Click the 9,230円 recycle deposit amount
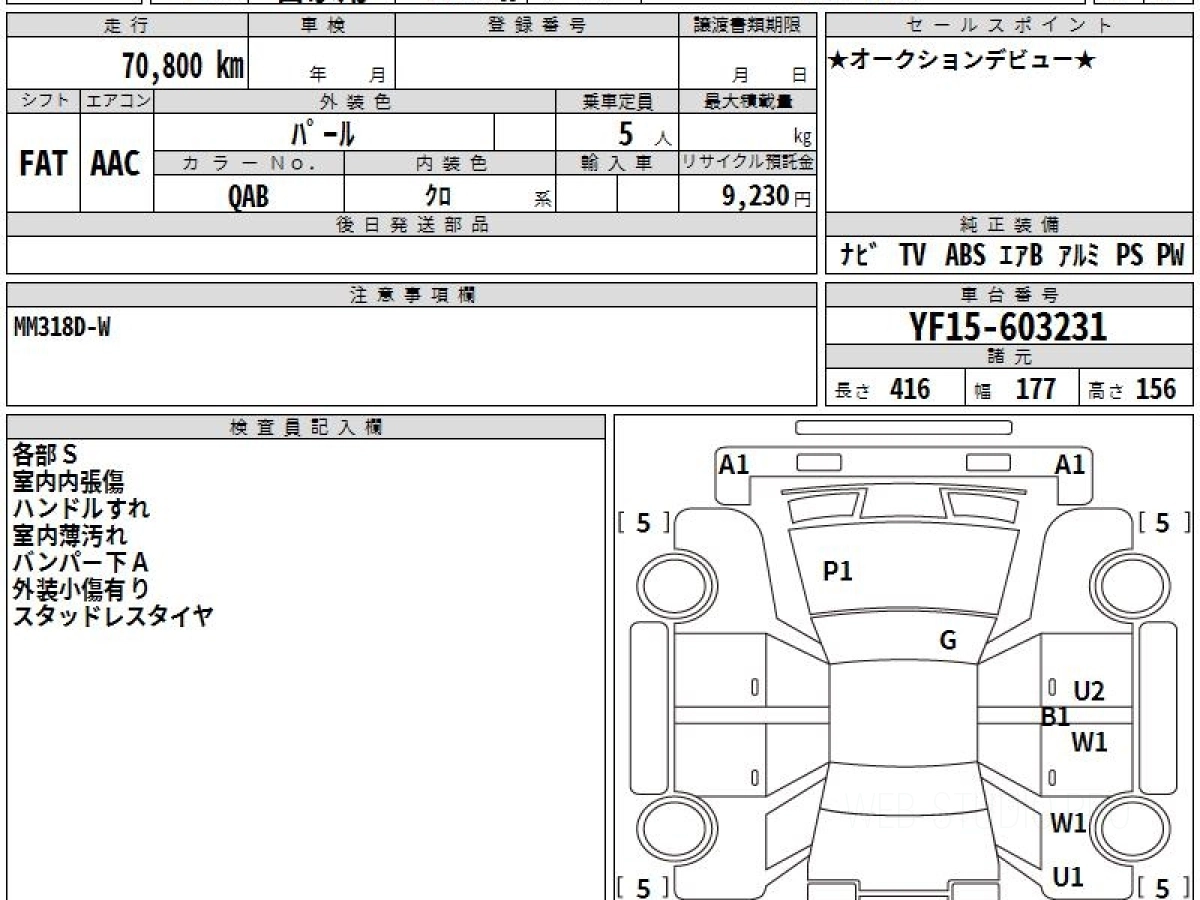 click(767, 195)
